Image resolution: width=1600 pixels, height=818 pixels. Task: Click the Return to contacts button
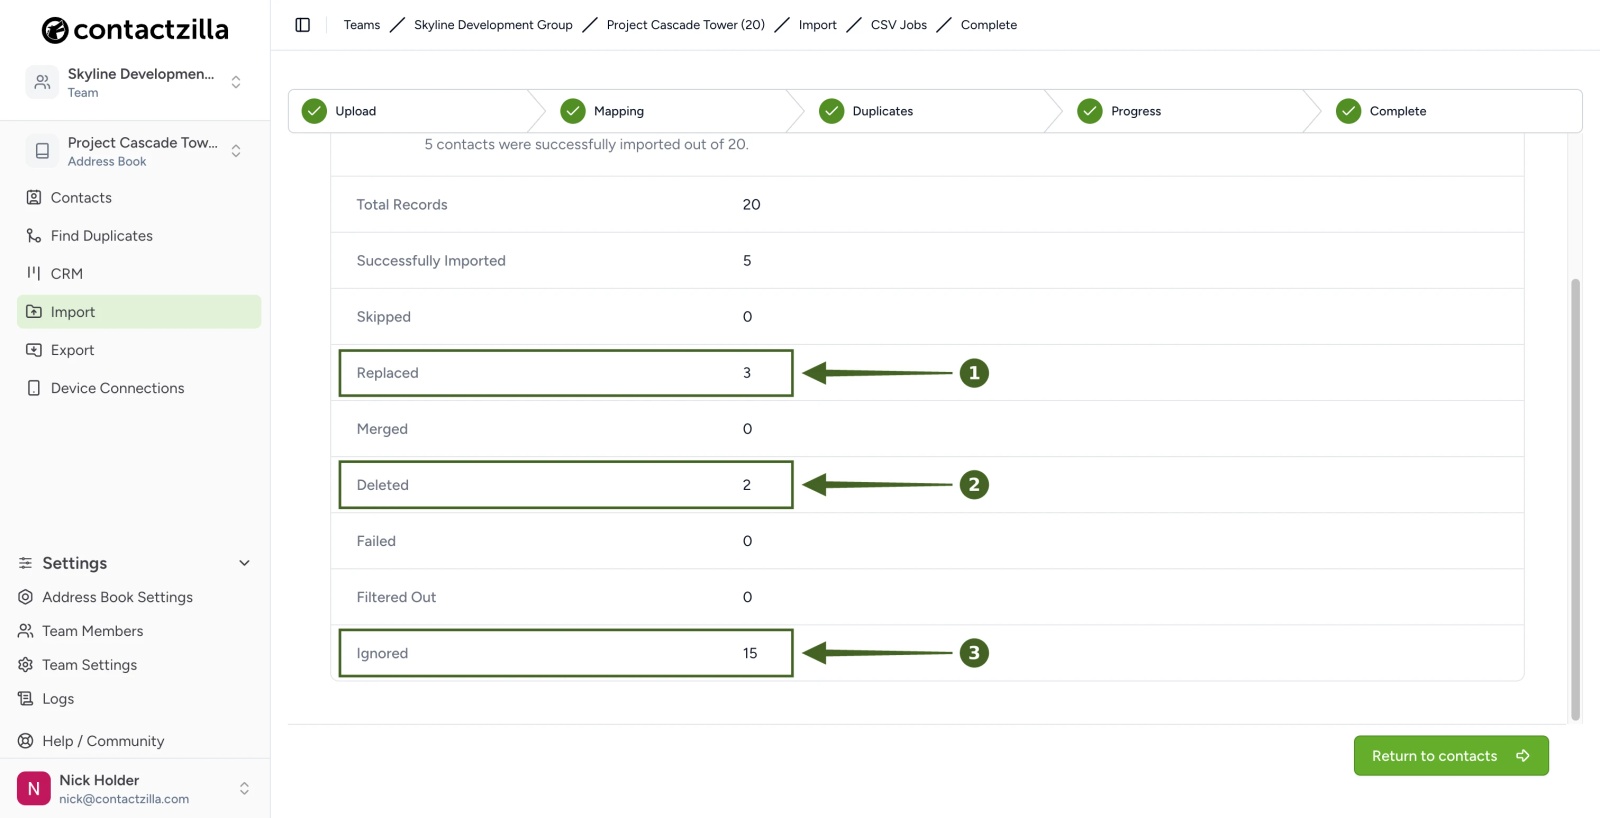(1451, 756)
